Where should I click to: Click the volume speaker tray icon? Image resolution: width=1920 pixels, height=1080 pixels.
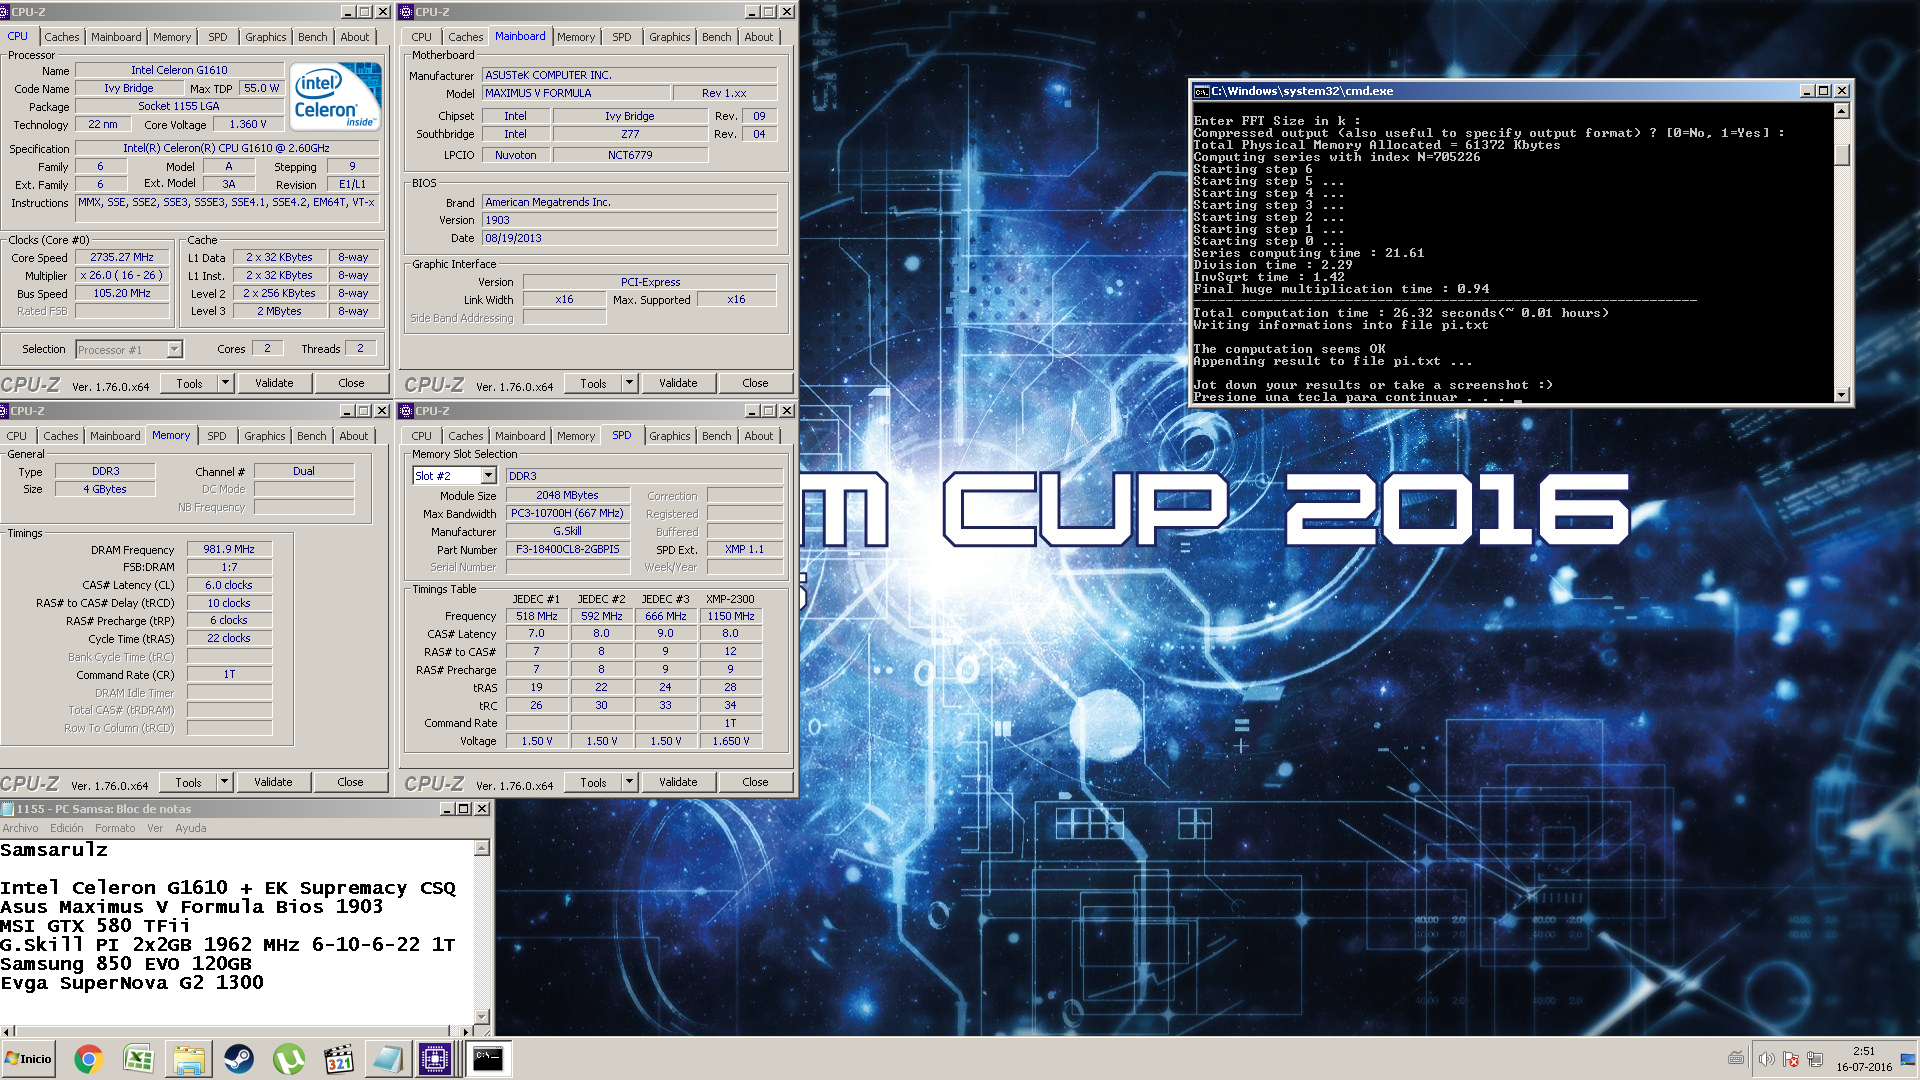click(1766, 1059)
